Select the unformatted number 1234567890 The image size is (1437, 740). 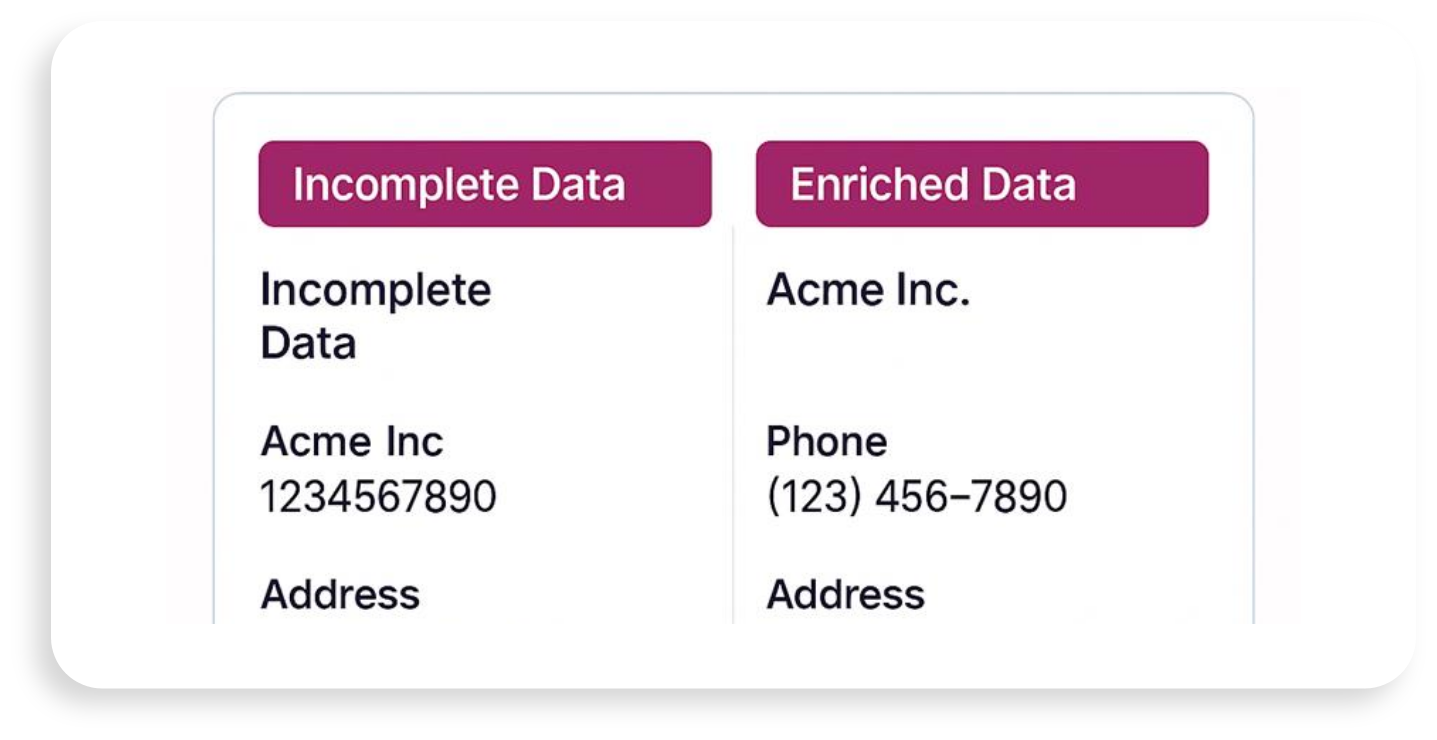[378, 496]
